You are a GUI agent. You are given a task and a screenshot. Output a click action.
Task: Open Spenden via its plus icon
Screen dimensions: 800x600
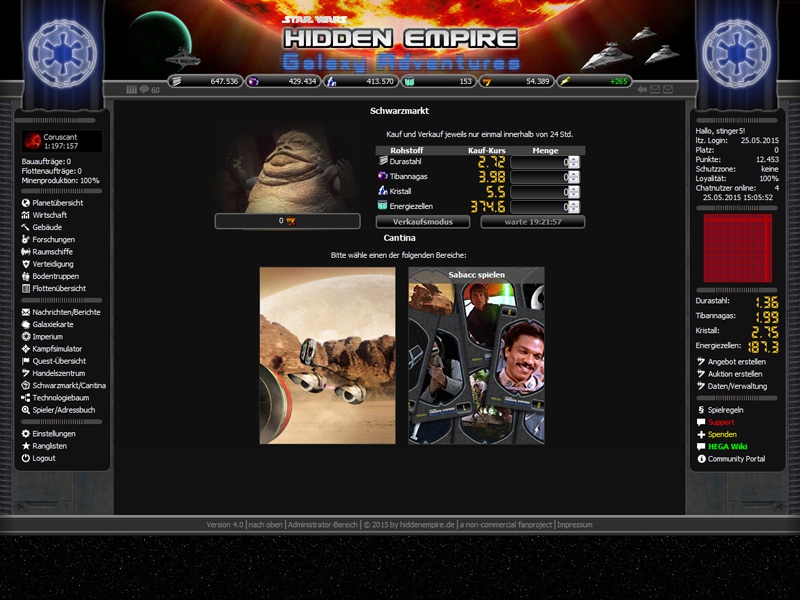coord(701,434)
